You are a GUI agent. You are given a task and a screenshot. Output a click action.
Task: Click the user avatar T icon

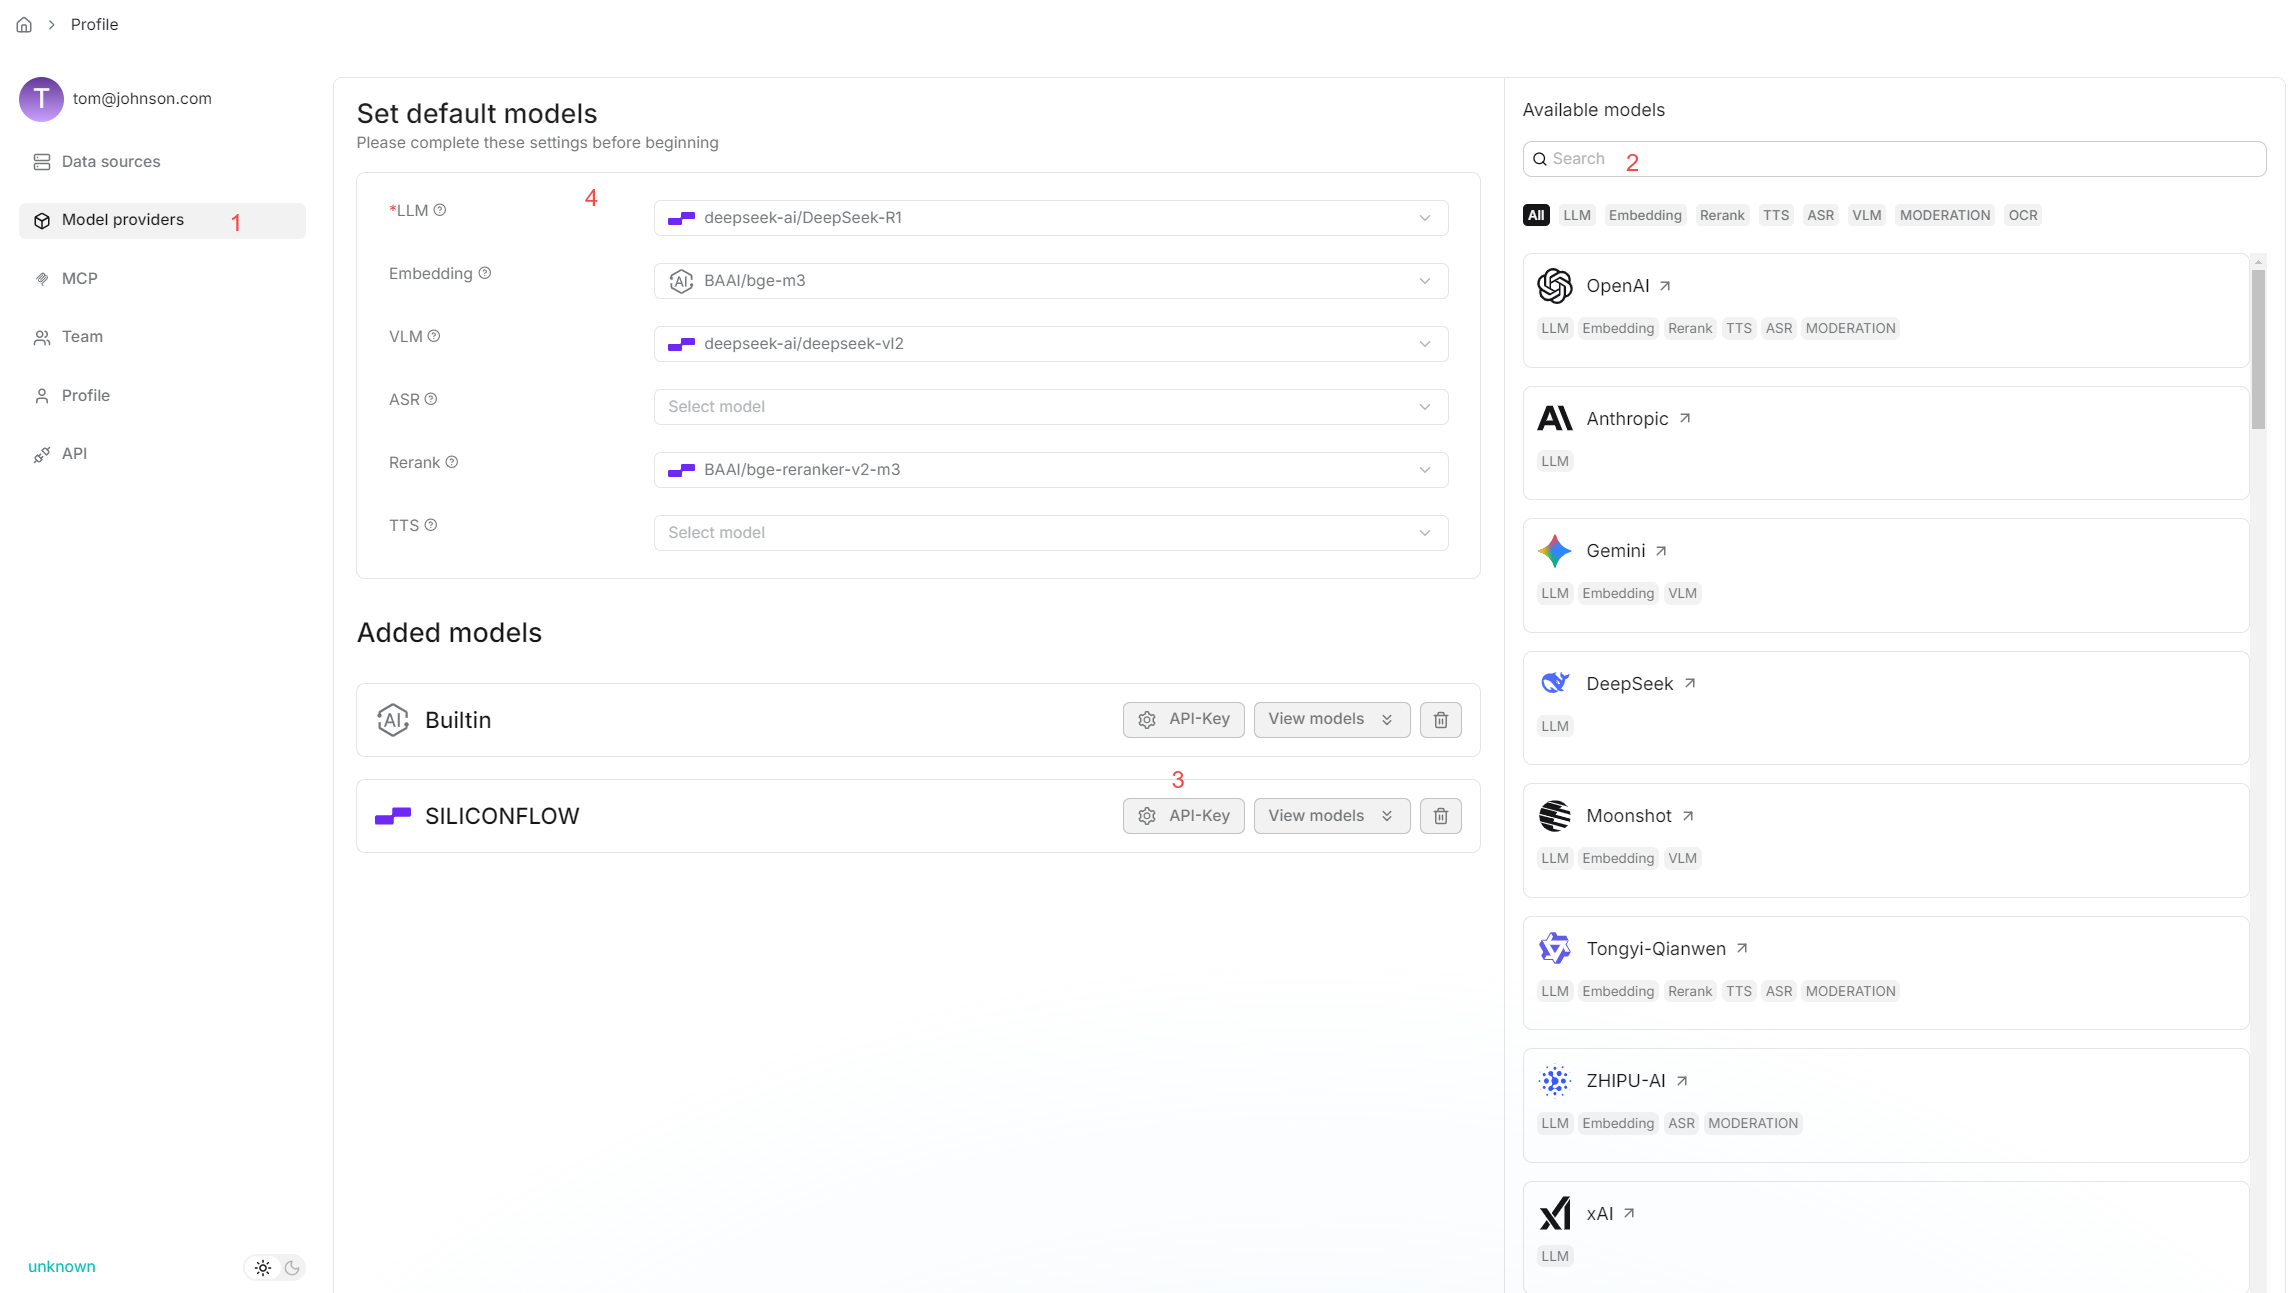click(x=41, y=99)
